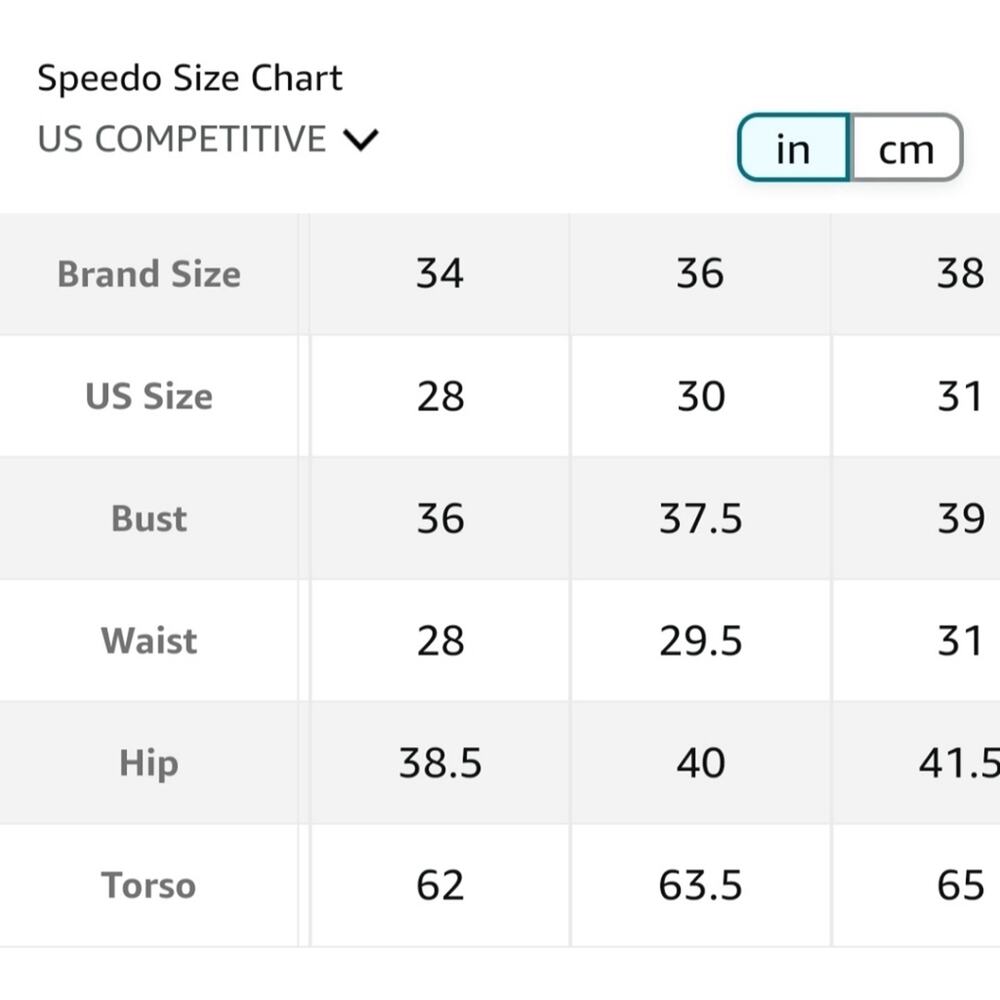
Task: Select the Brand Size row header
Action: point(149,274)
